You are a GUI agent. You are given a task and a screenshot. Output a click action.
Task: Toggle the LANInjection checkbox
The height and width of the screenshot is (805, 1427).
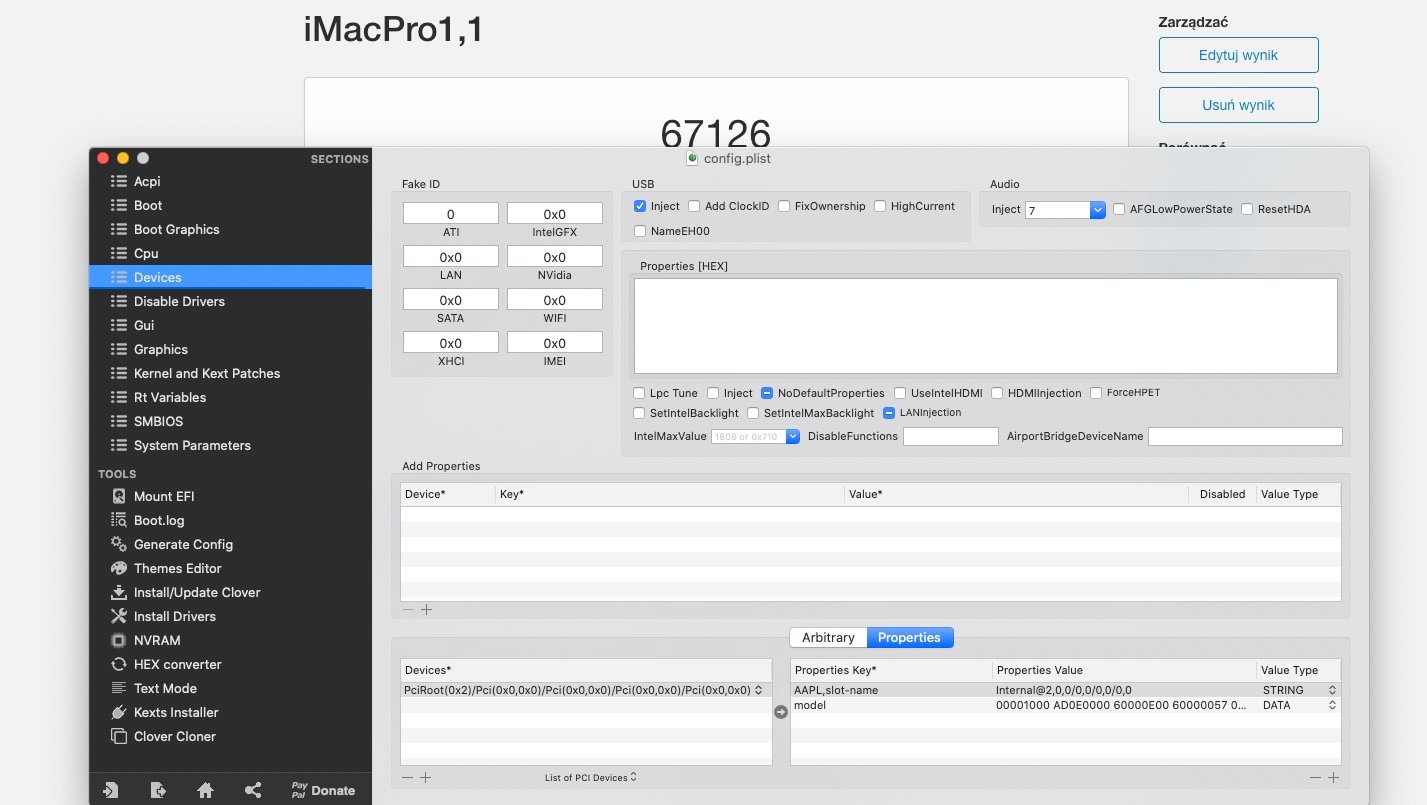[x=889, y=413]
